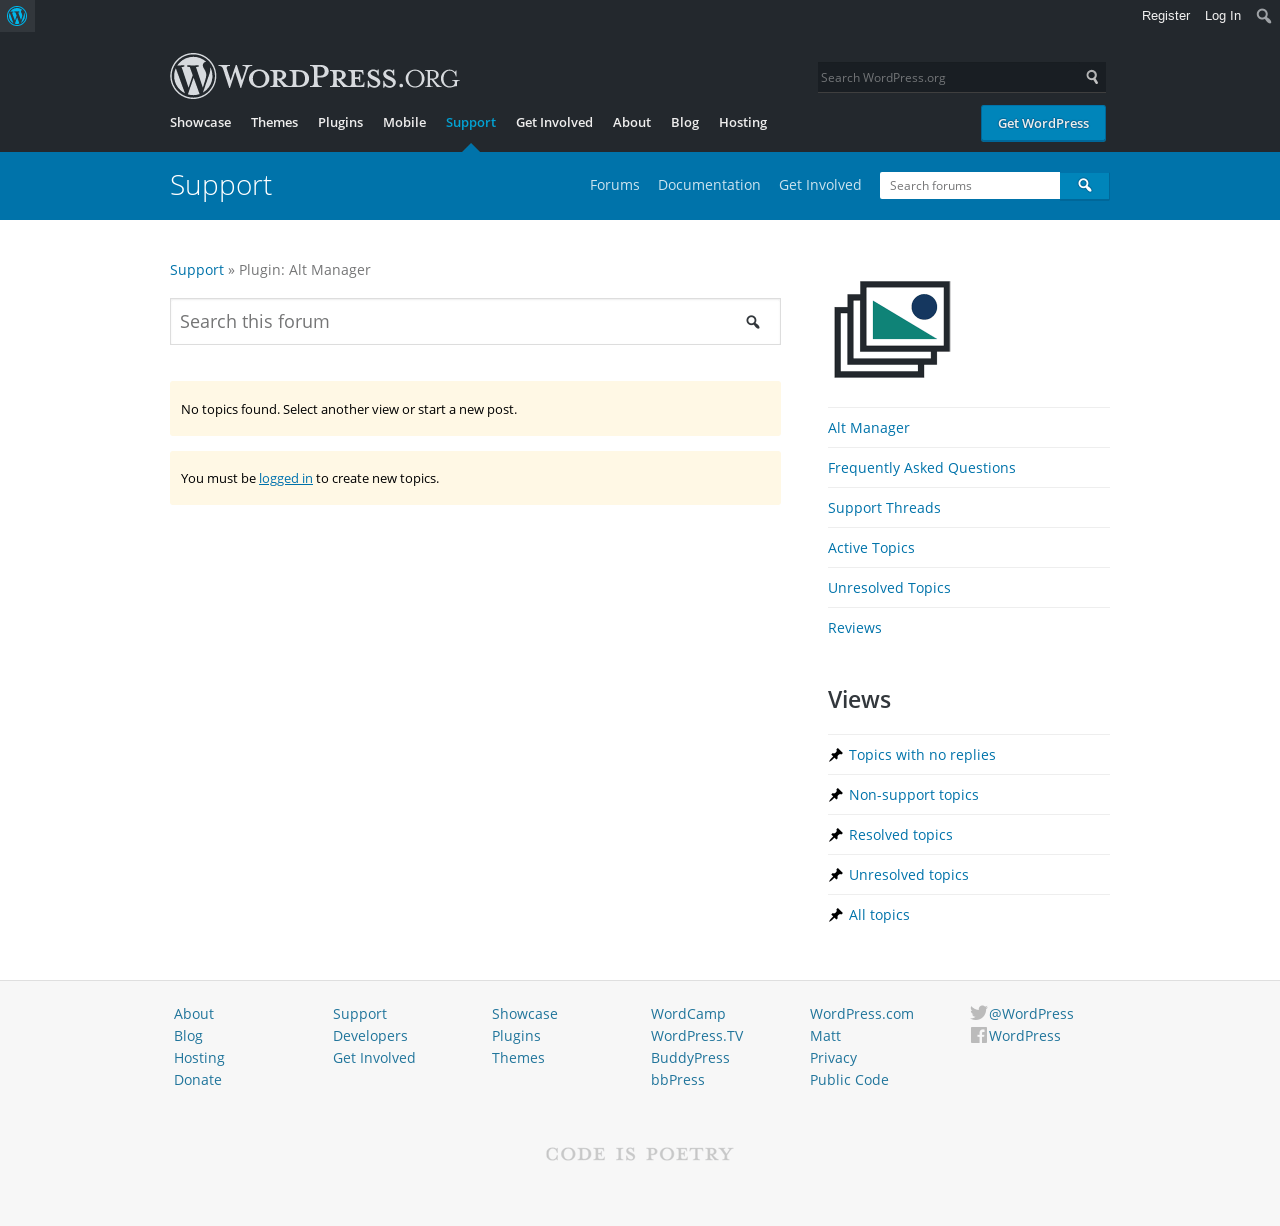Open the footer Public Code link
This screenshot has width=1280, height=1226.
pos(849,1080)
